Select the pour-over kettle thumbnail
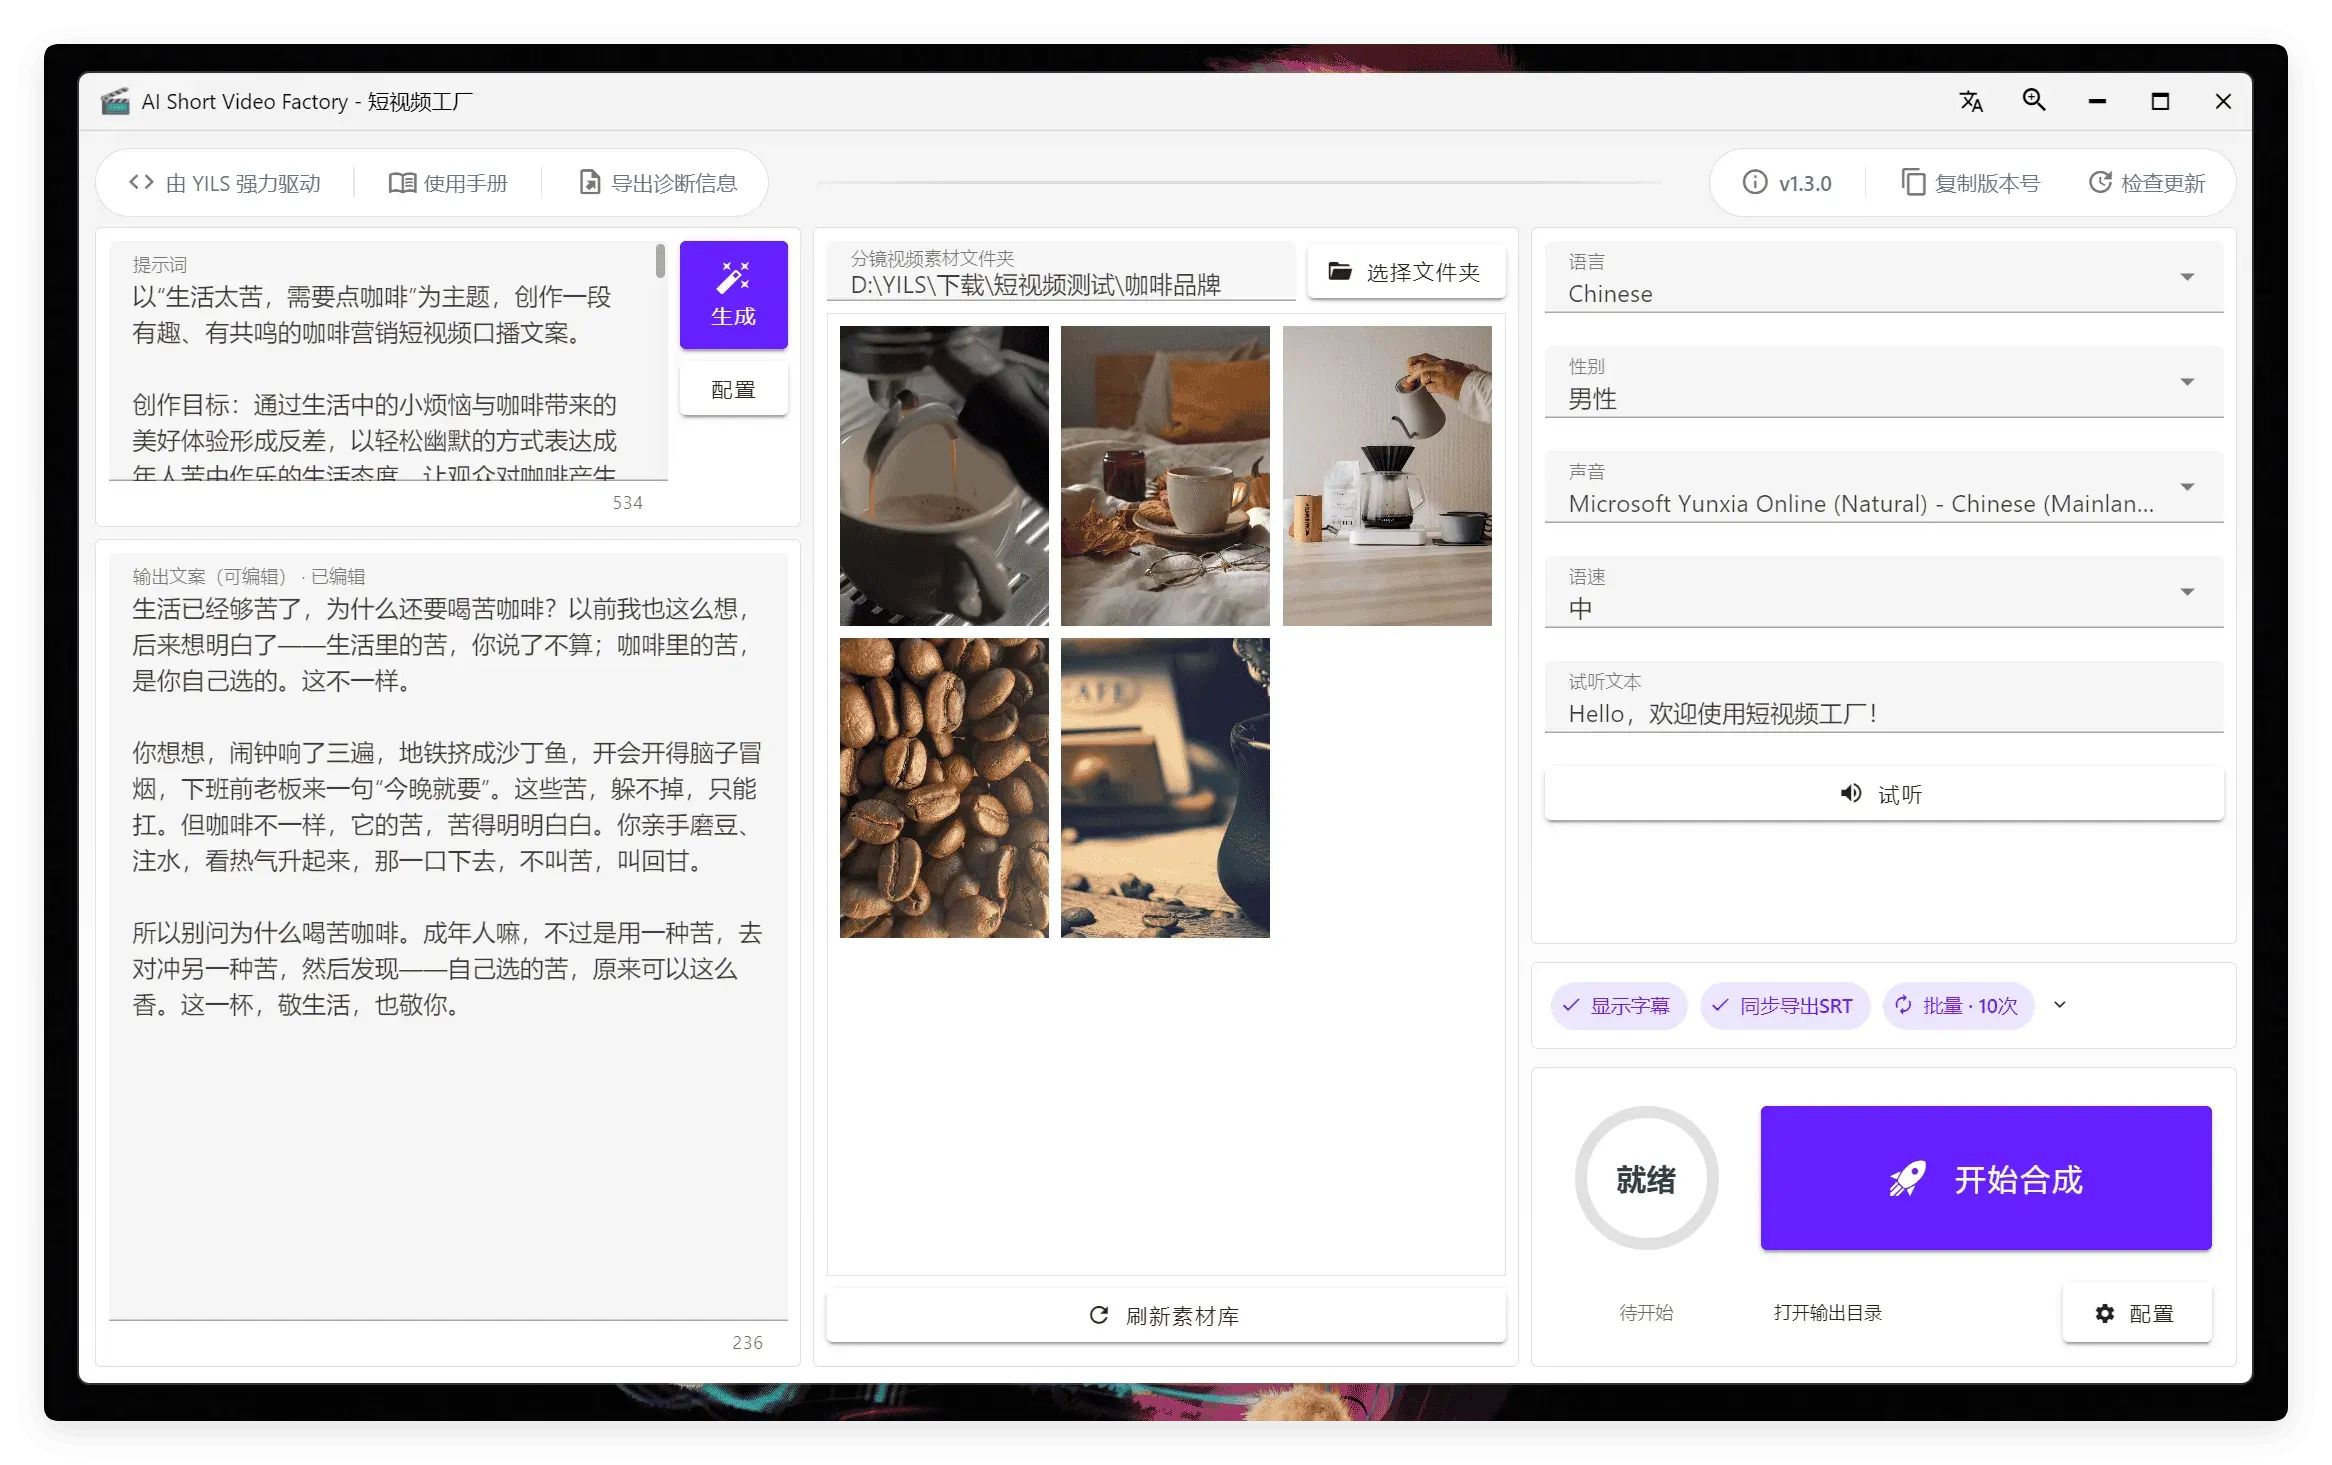The height and width of the screenshot is (1465, 2332). coord(1387,476)
